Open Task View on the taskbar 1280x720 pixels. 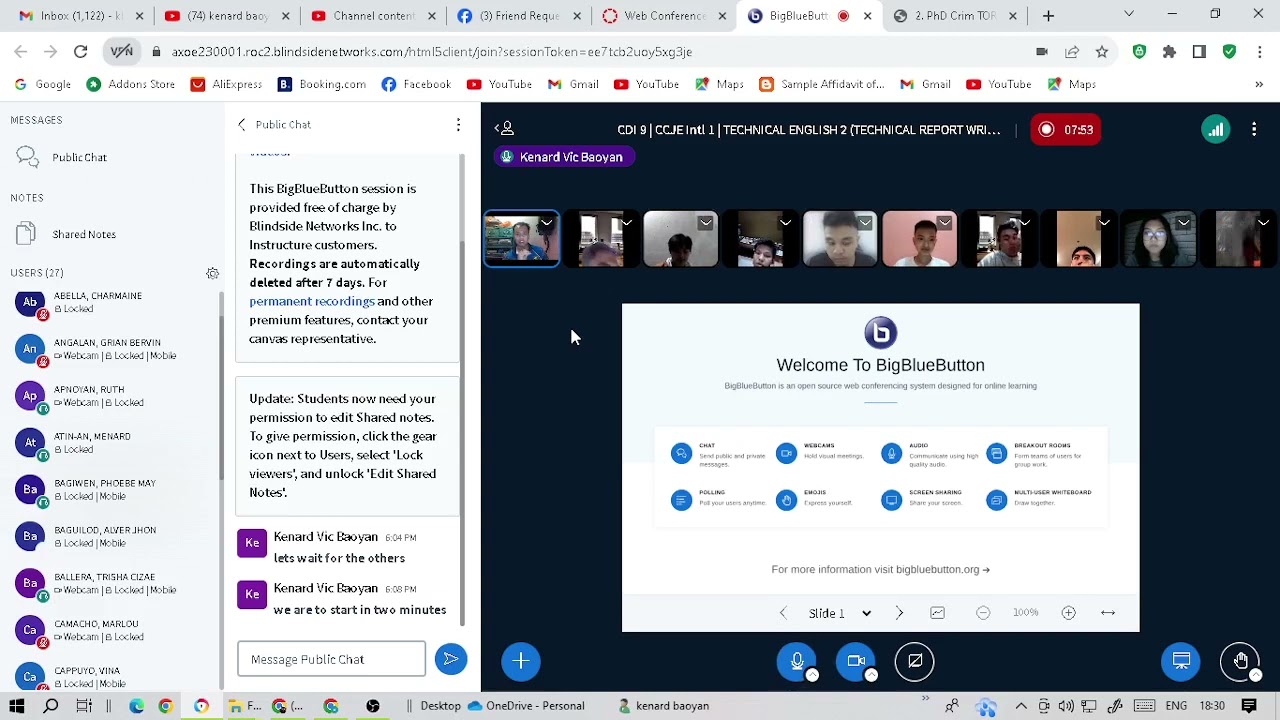[x=84, y=706]
